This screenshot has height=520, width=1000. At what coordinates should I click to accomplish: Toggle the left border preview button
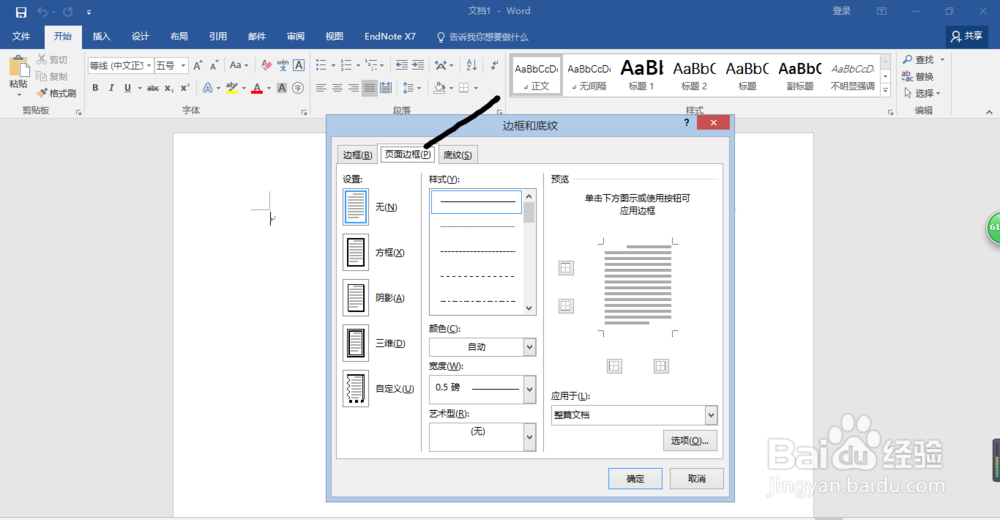click(614, 366)
